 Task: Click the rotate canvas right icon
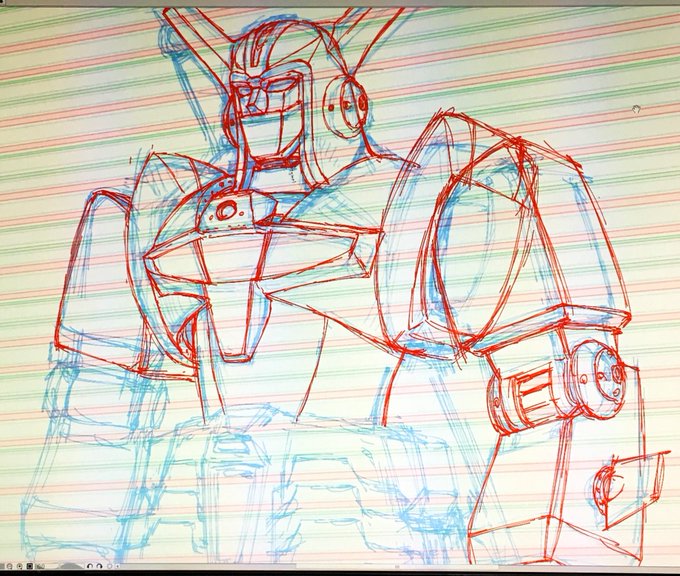coord(99,566)
